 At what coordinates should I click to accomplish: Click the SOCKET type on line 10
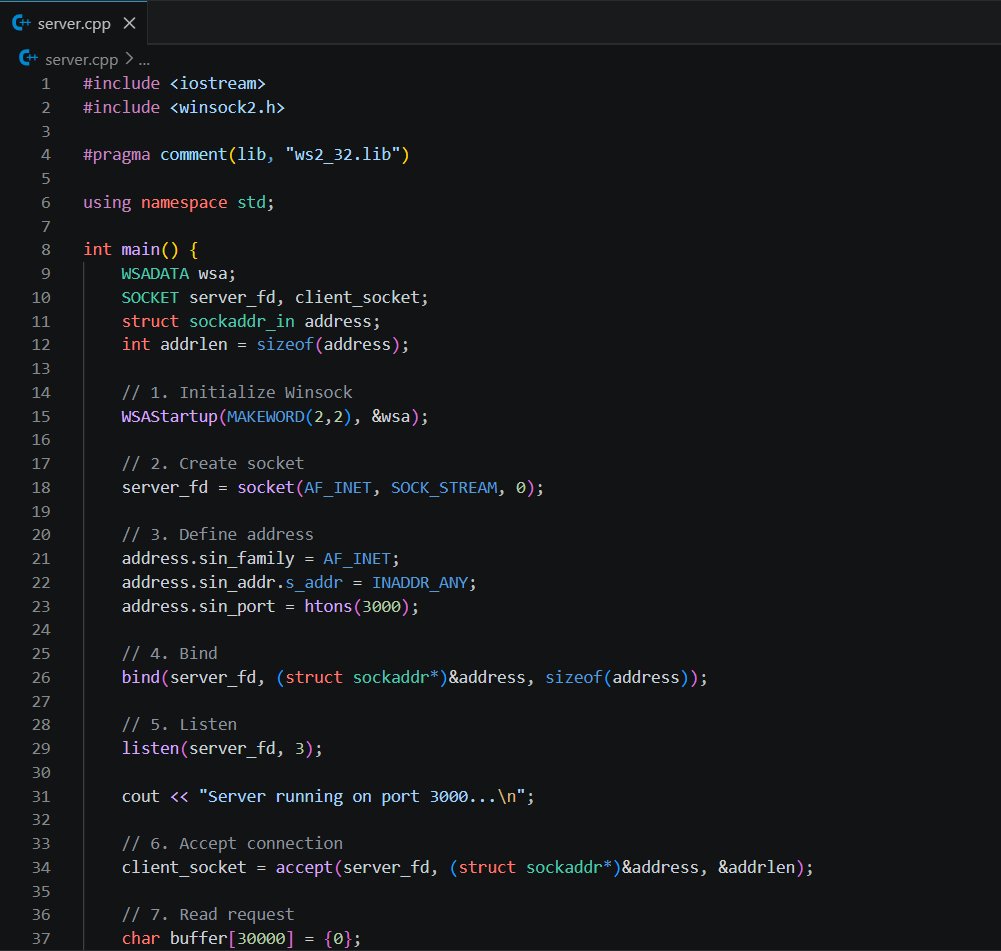150,297
